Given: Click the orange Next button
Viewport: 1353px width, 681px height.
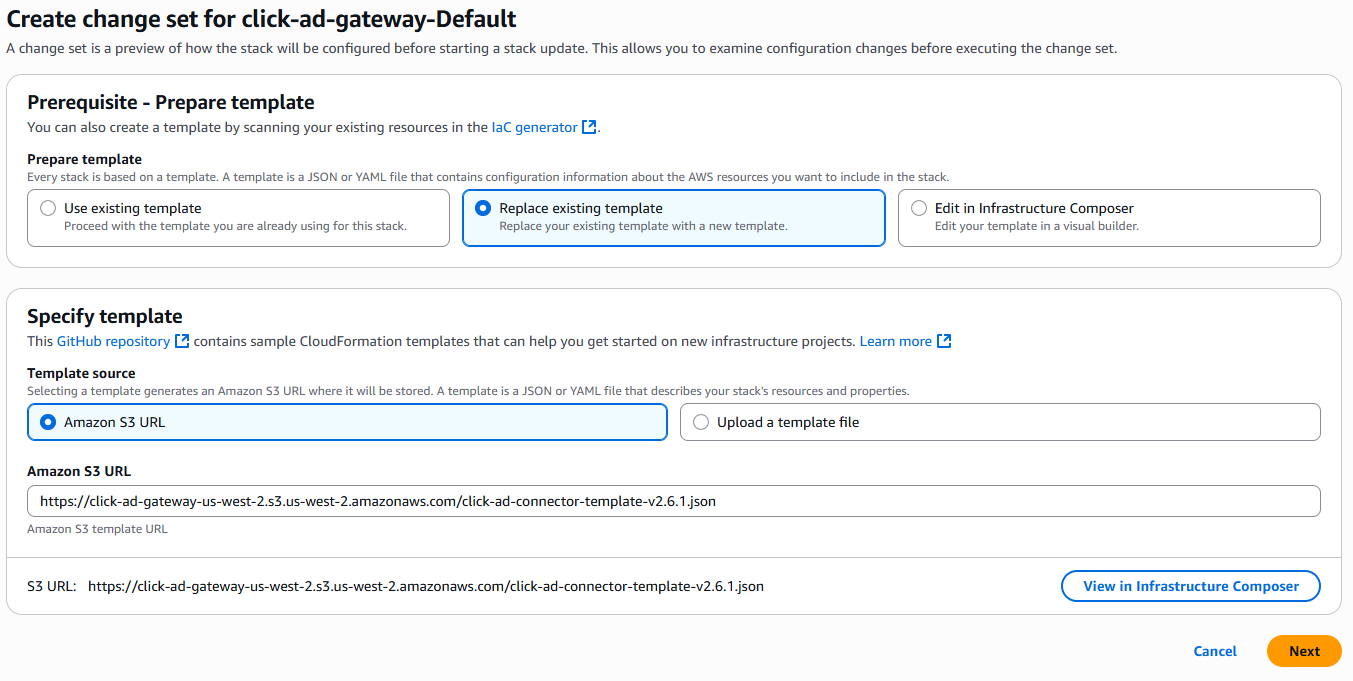Looking at the screenshot, I should (1304, 651).
